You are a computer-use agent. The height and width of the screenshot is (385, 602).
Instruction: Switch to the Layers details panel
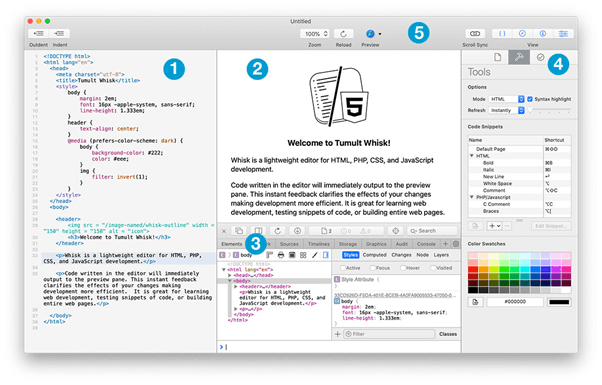pos(441,255)
